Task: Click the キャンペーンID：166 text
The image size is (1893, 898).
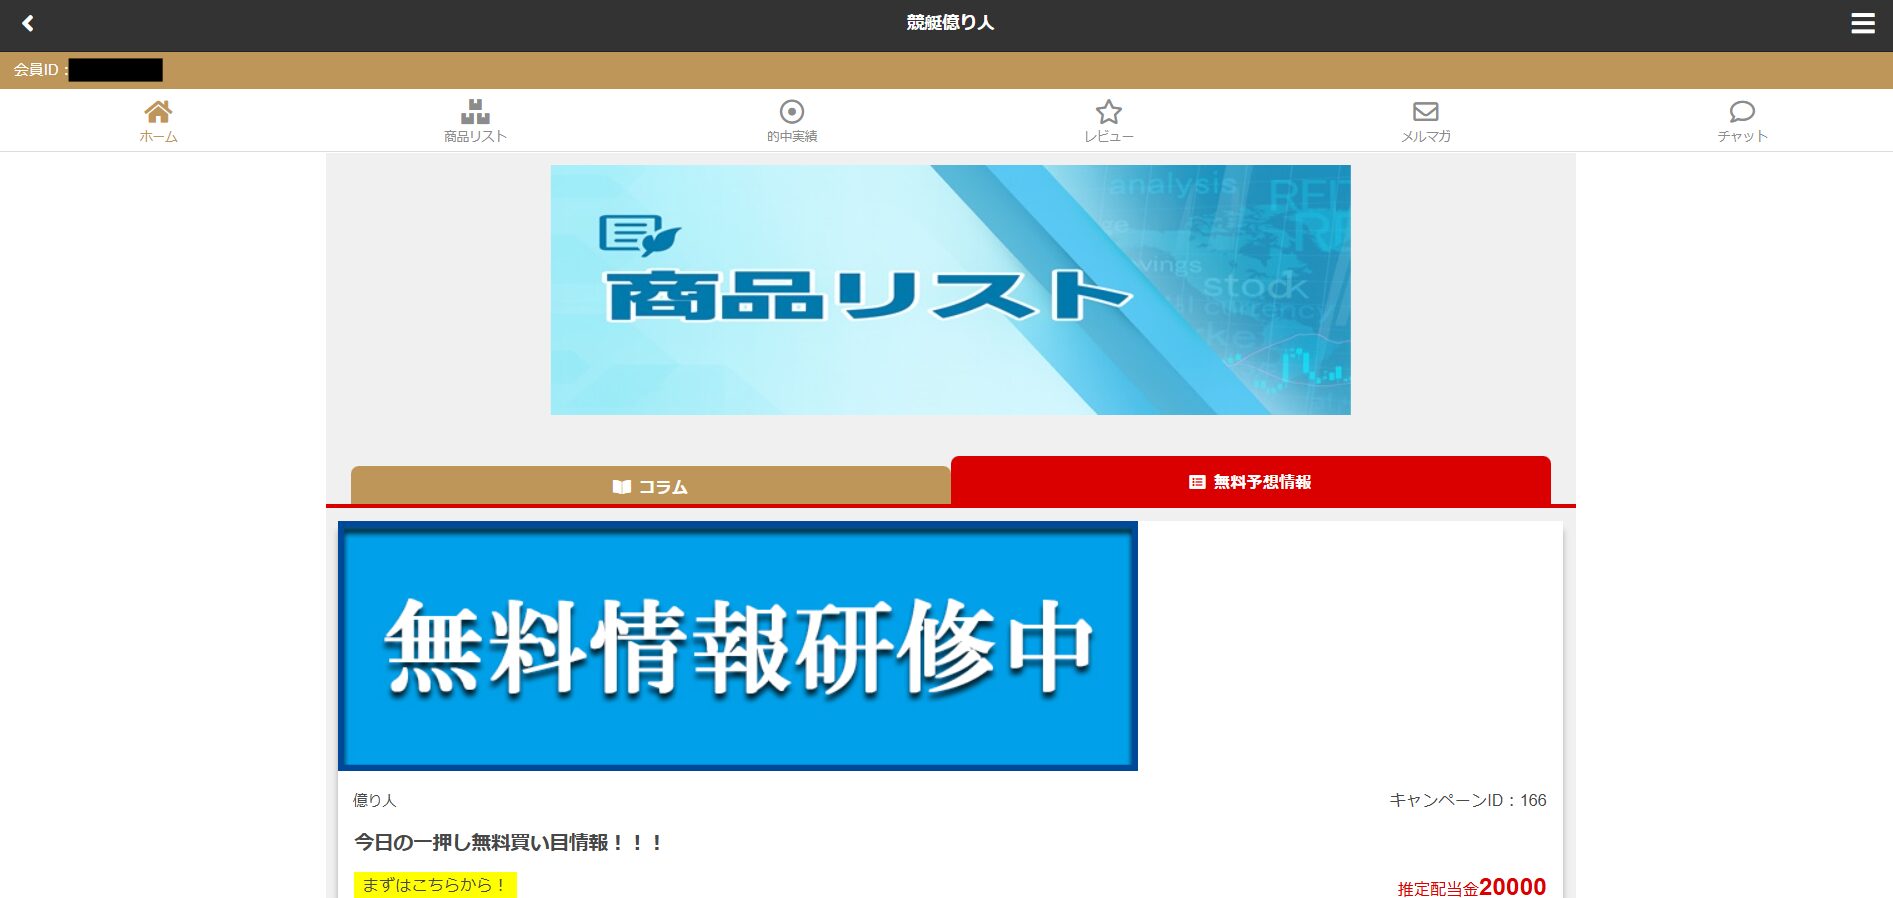Action: click(1467, 800)
